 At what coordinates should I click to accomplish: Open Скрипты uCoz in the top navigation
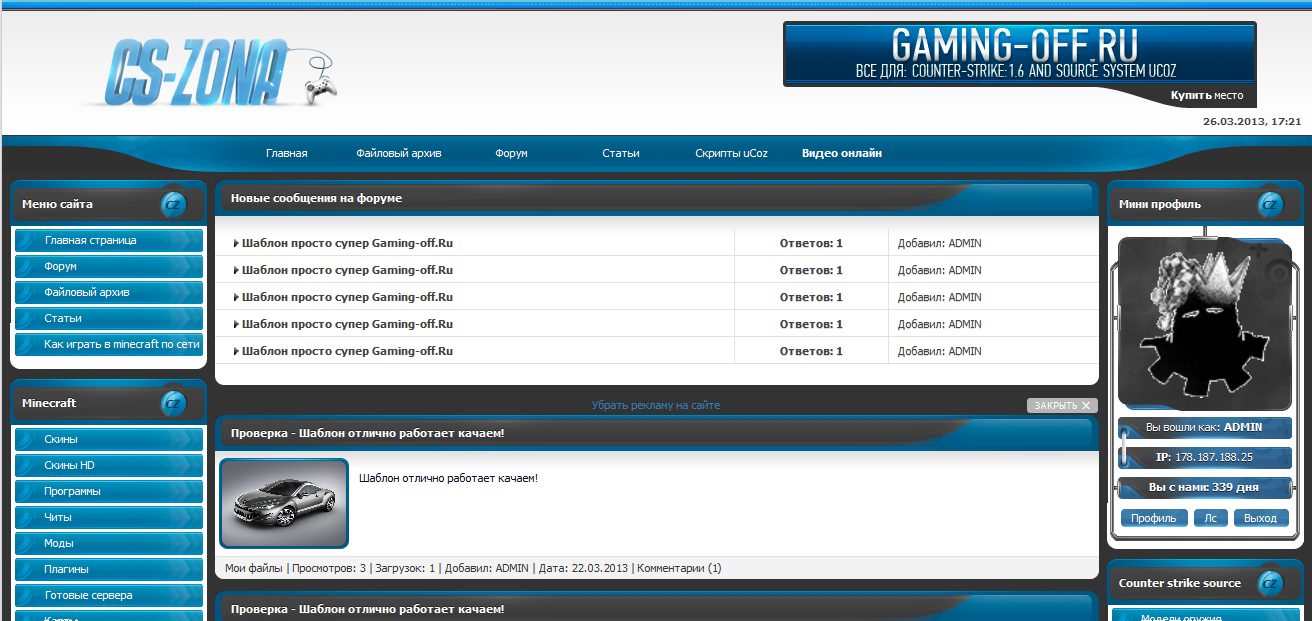pos(731,154)
